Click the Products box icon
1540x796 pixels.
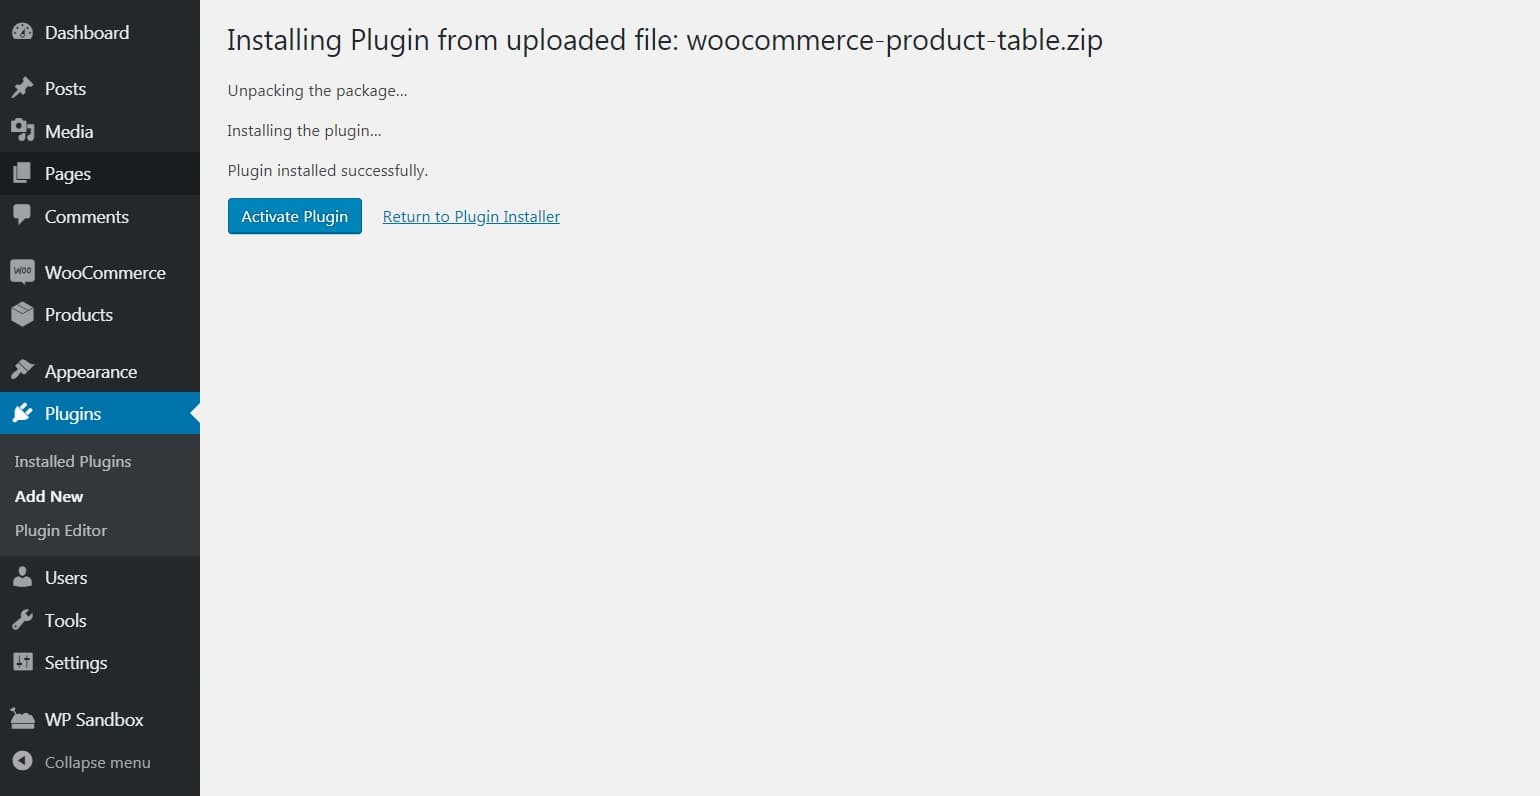22,314
